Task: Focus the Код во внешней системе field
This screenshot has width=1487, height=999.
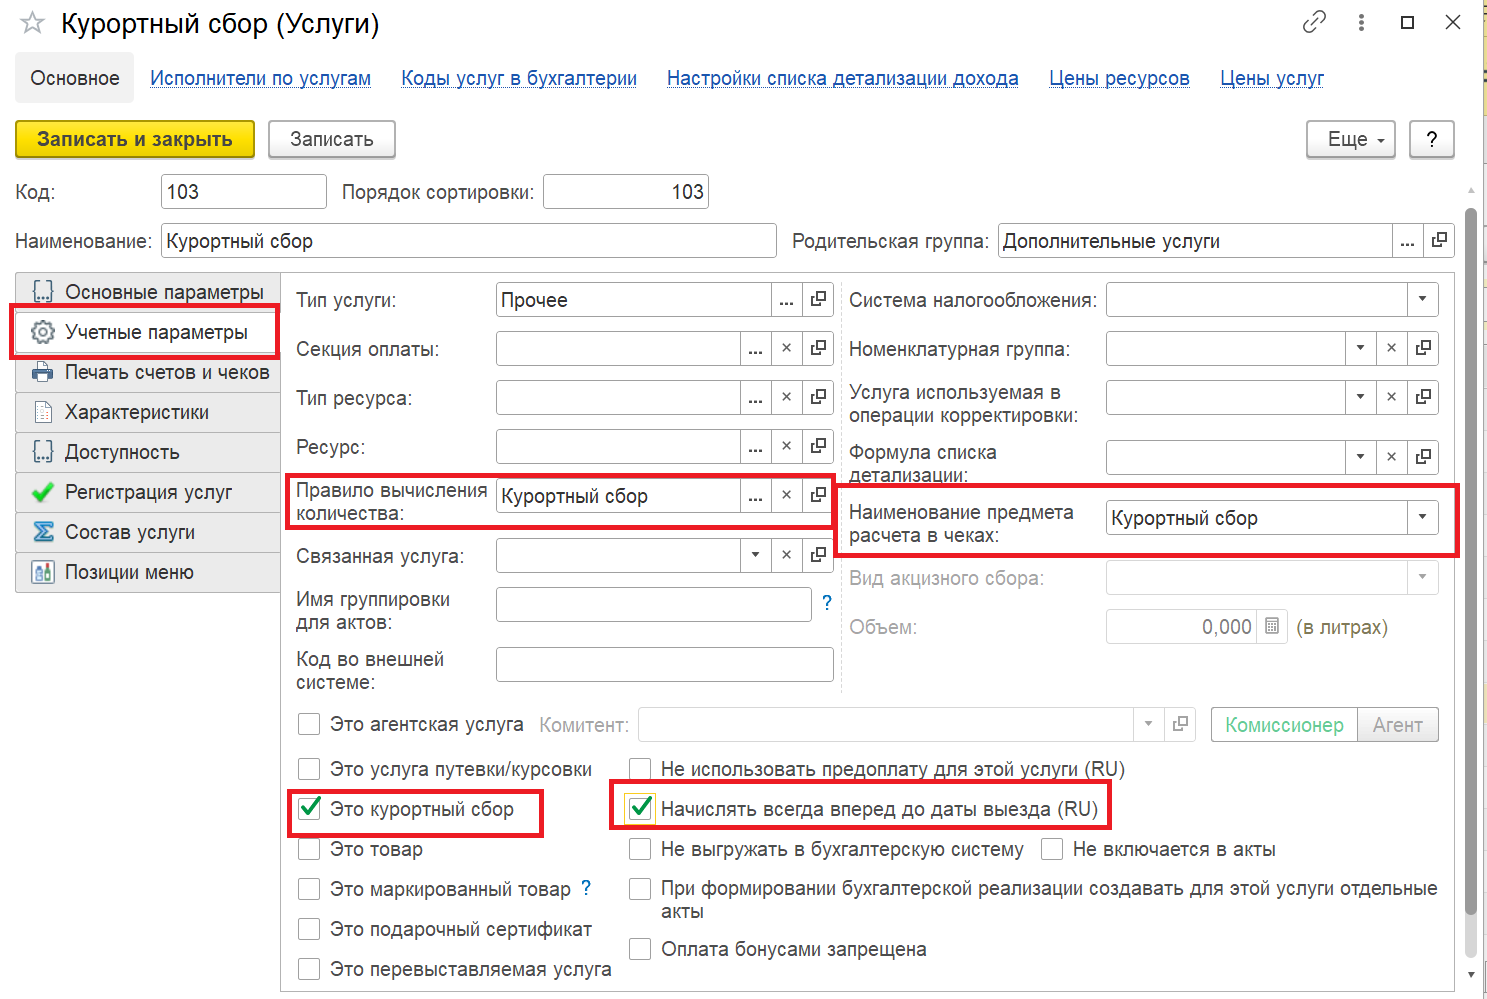Action: tap(665, 664)
